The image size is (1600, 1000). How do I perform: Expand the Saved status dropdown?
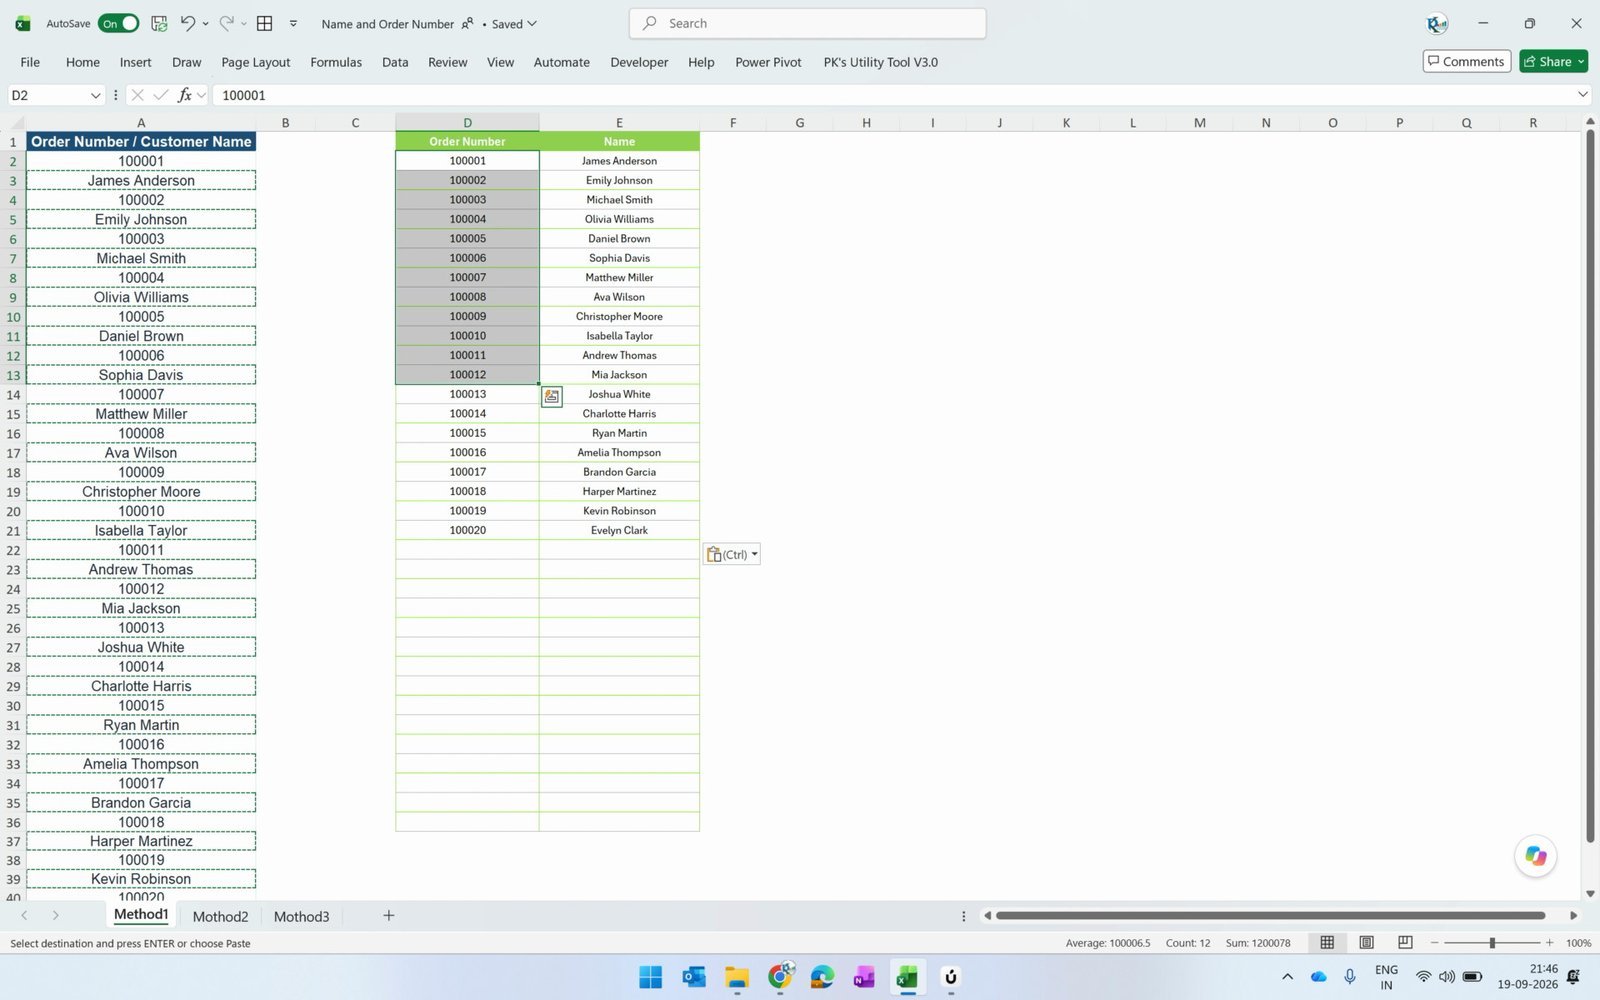tap(532, 23)
